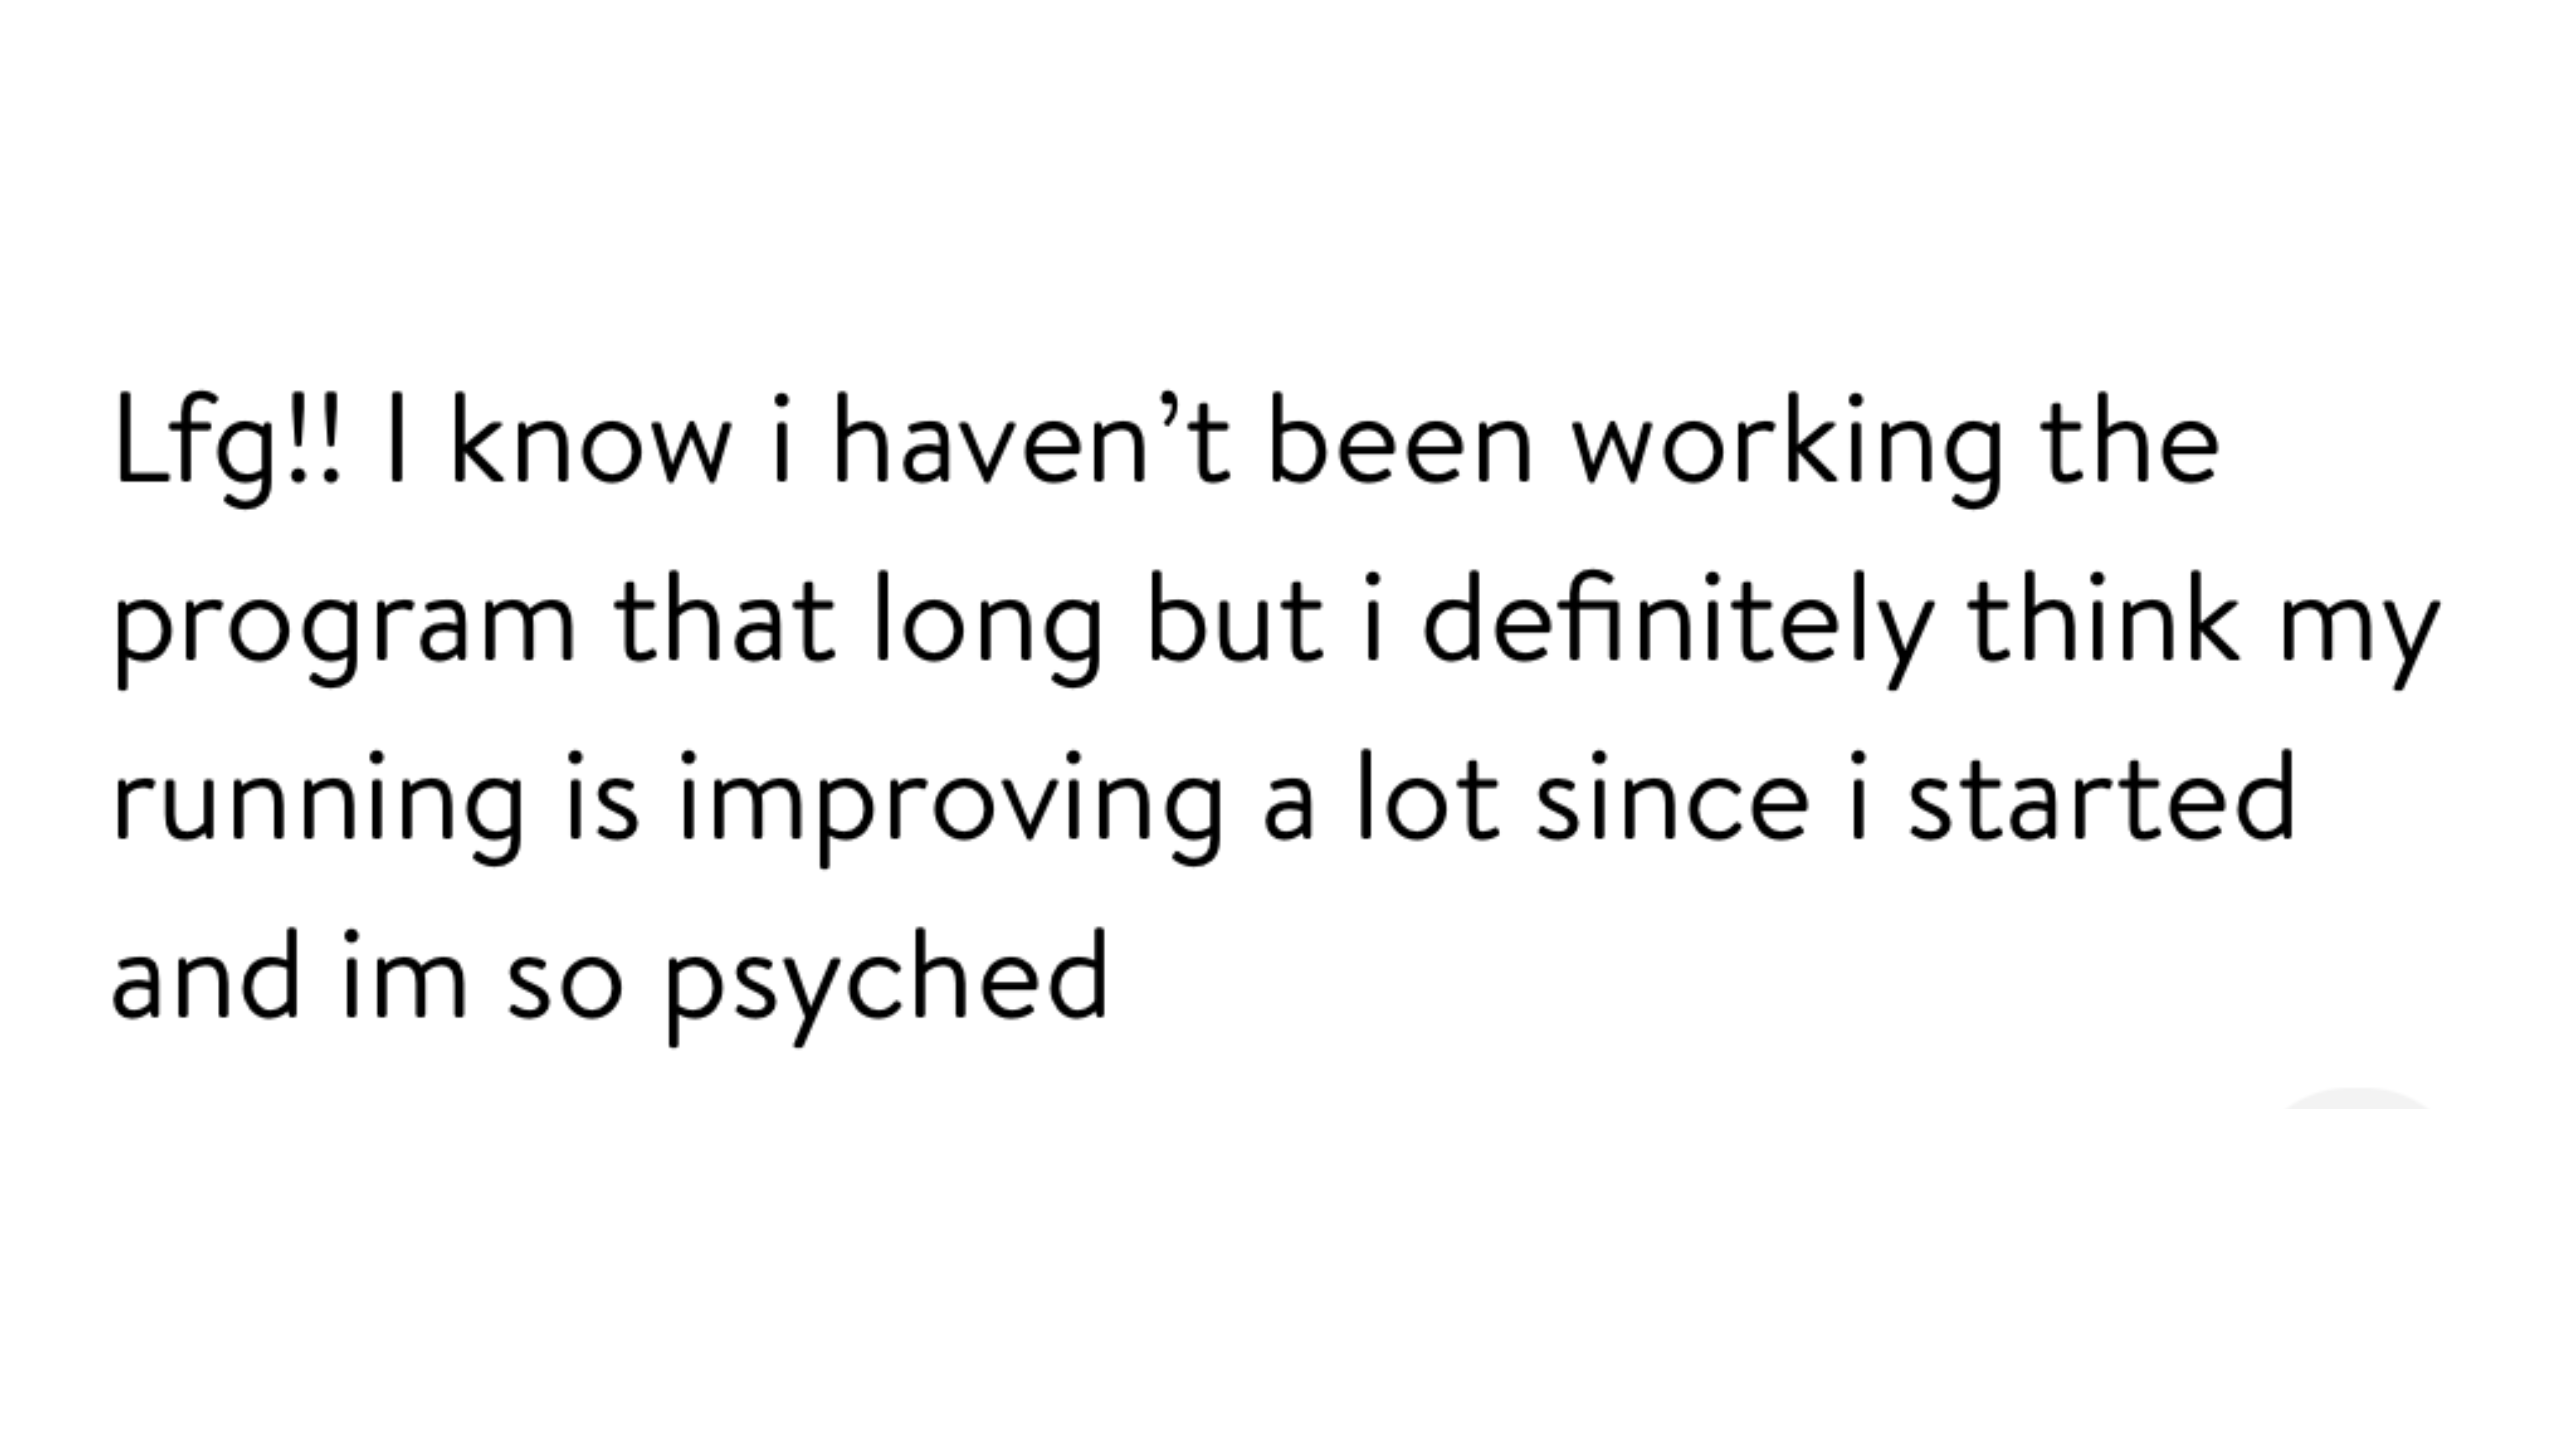Select the word "improving" in the message

(951, 808)
